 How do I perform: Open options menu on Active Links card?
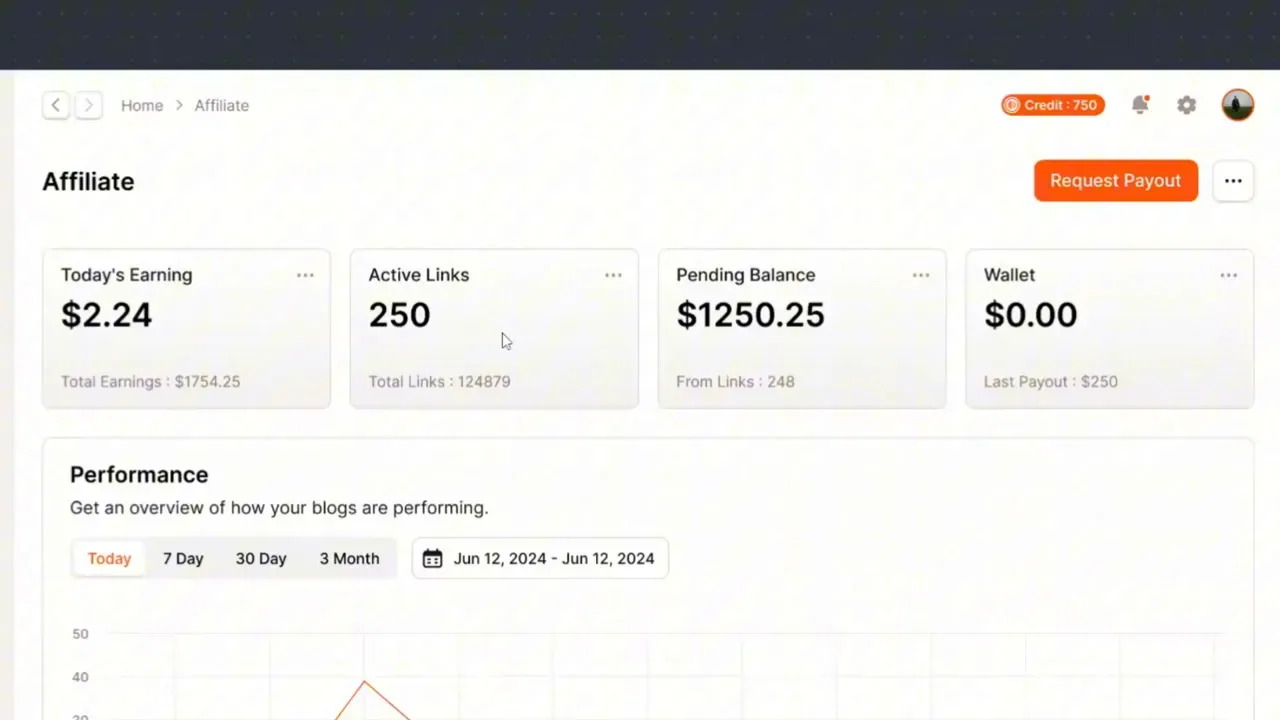[613, 275]
